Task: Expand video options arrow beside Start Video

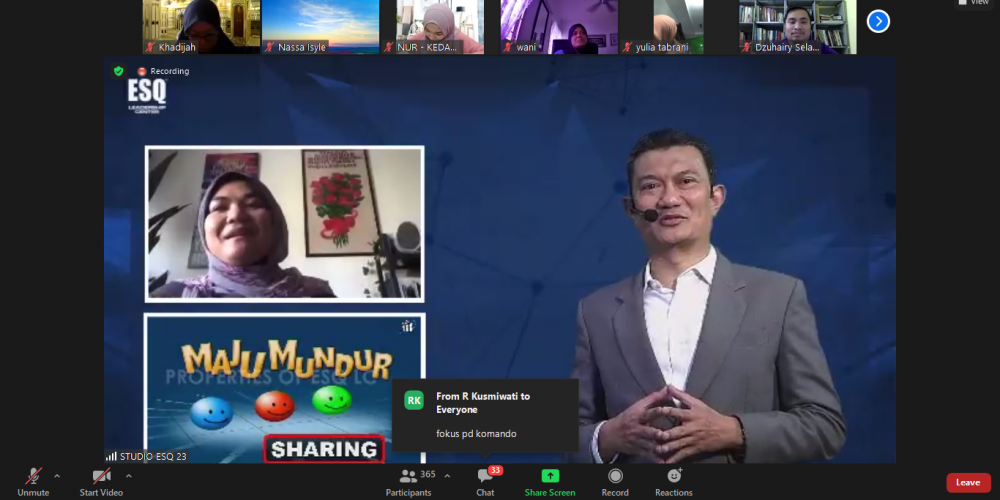Action: [129, 476]
